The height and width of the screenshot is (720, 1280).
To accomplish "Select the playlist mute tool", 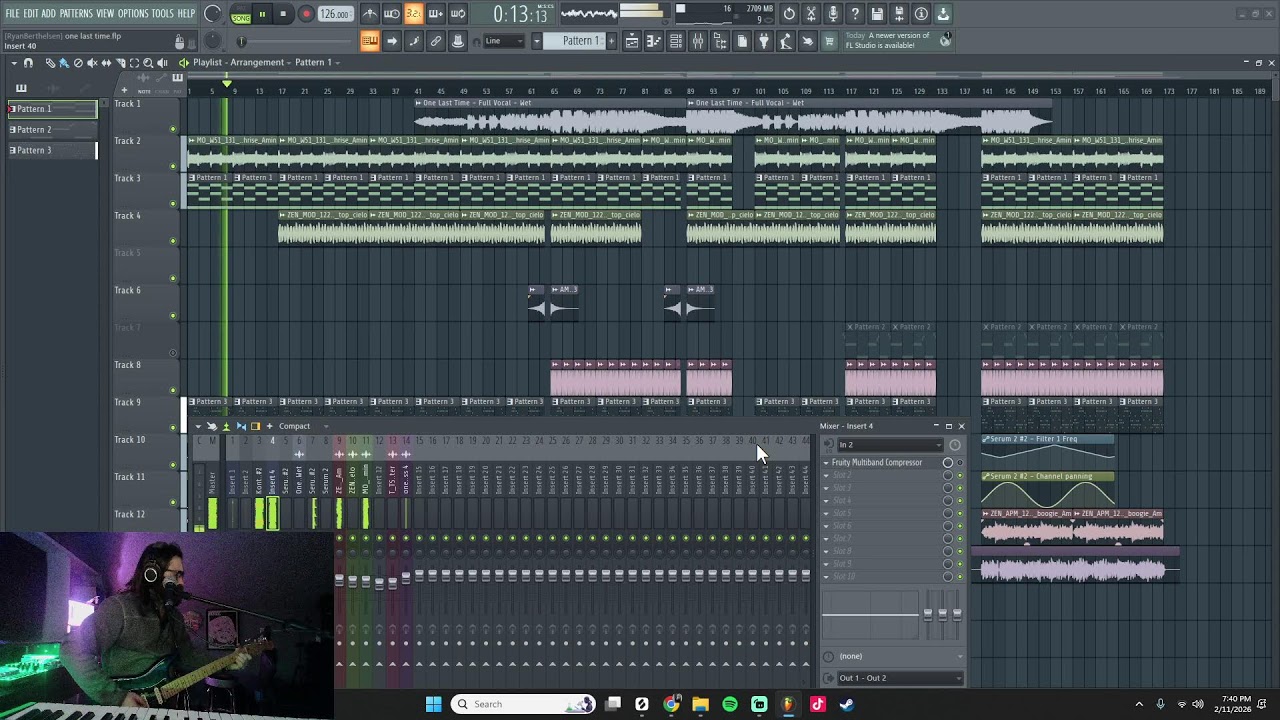I will [92, 63].
